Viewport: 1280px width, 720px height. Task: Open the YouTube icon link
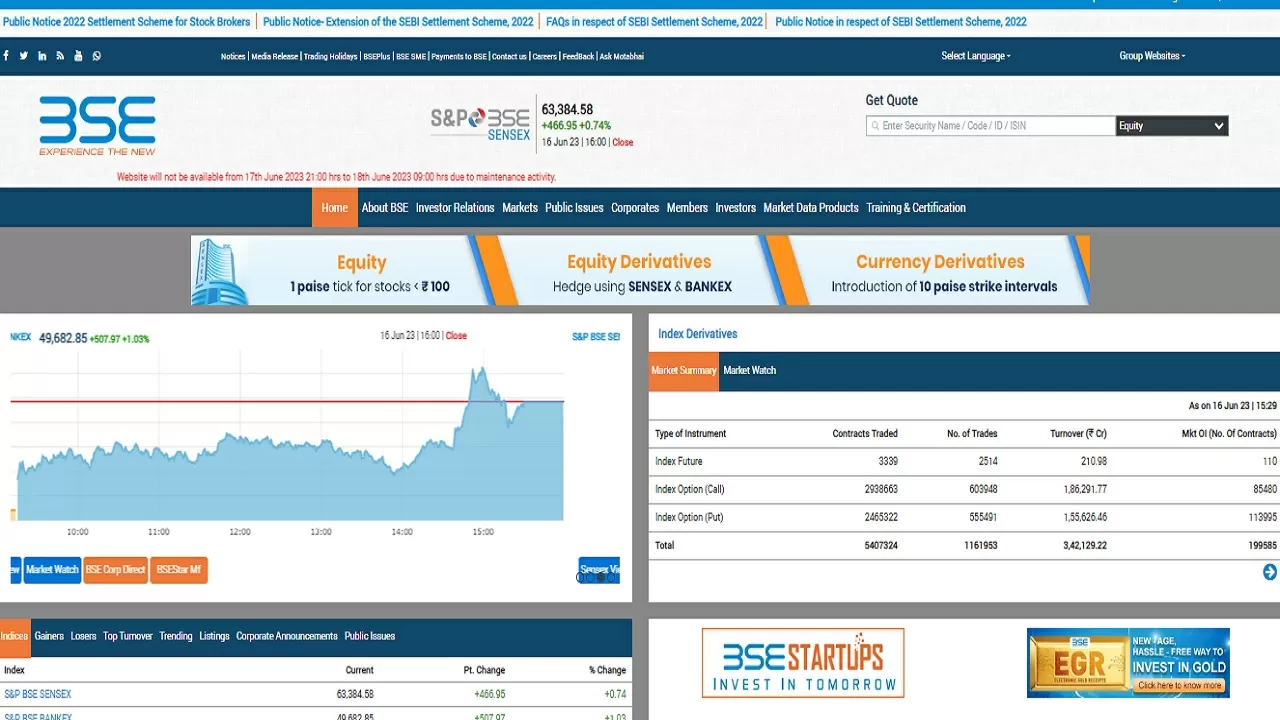[x=79, y=56]
